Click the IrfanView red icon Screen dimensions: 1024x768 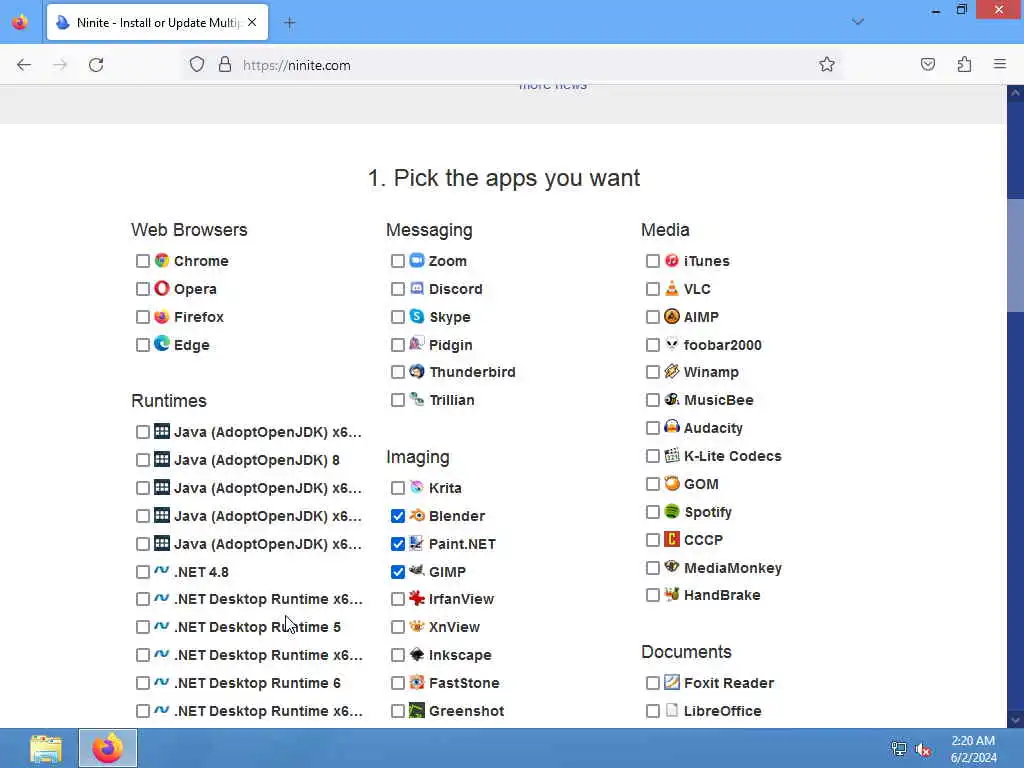(x=417, y=599)
